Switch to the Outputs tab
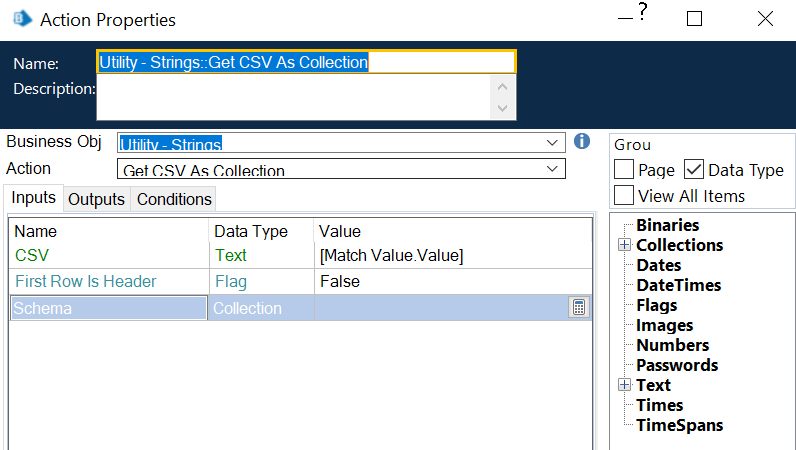The image size is (796, 450). pyautogui.click(x=96, y=199)
